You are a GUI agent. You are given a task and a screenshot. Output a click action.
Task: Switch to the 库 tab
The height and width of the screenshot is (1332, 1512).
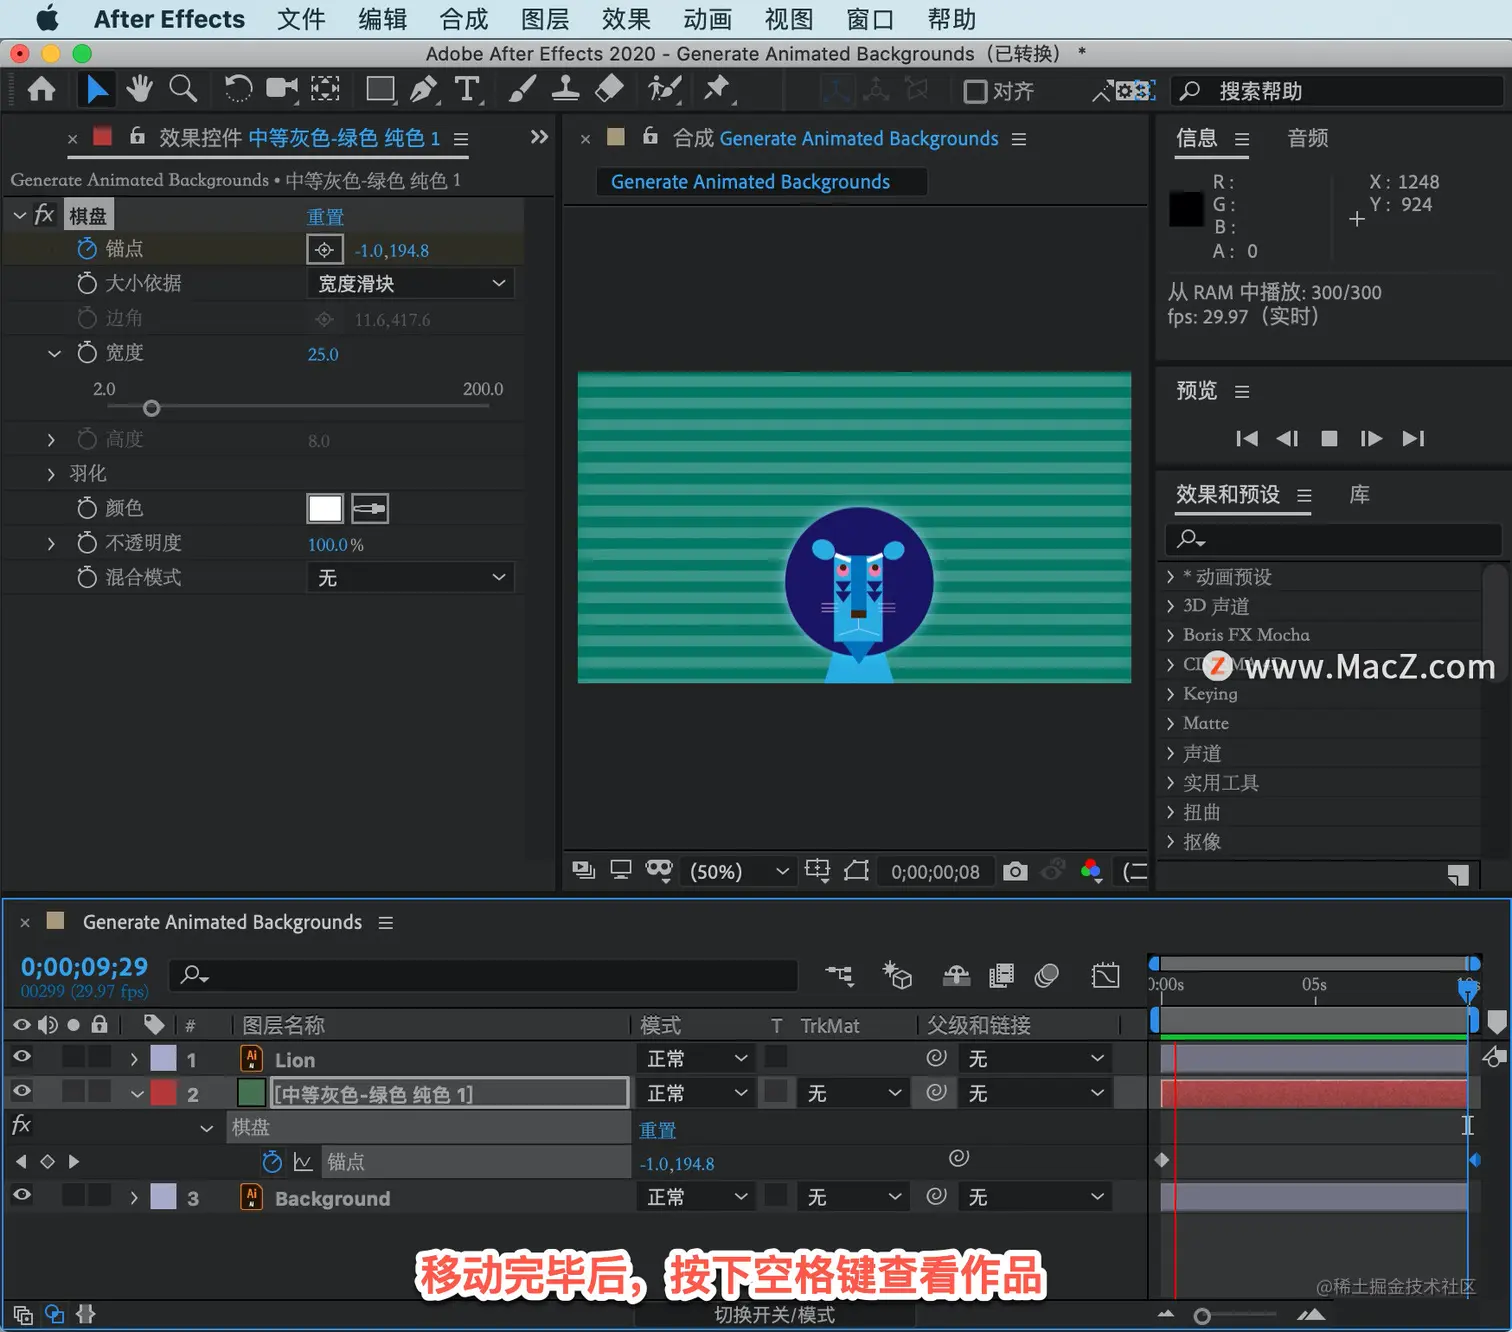(x=1360, y=495)
